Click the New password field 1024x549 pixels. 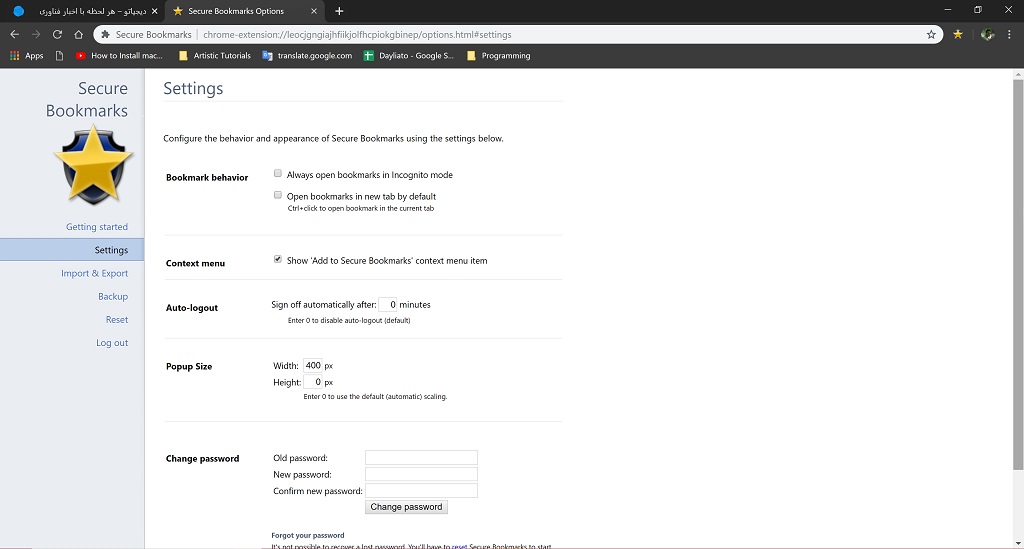[x=421, y=474]
